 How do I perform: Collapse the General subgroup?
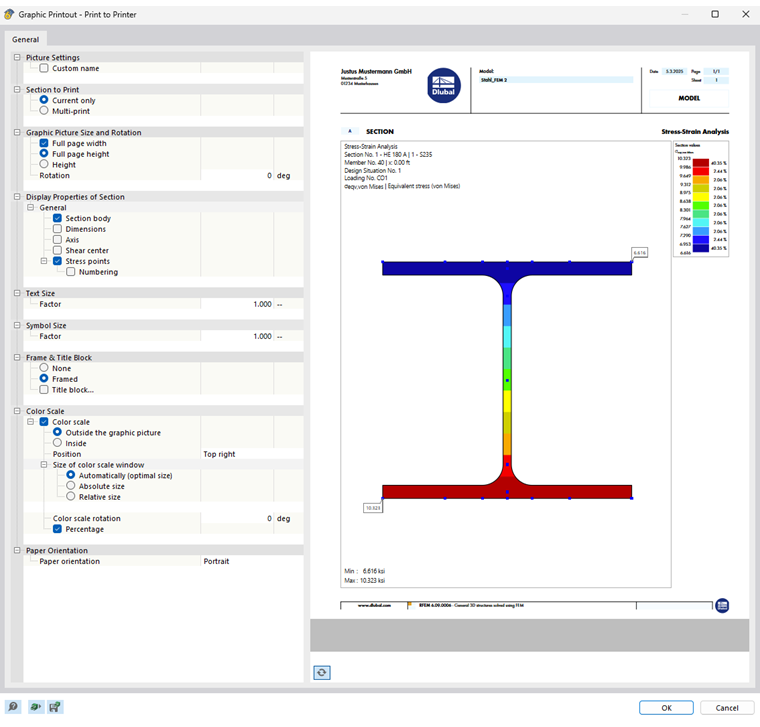point(31,207)
